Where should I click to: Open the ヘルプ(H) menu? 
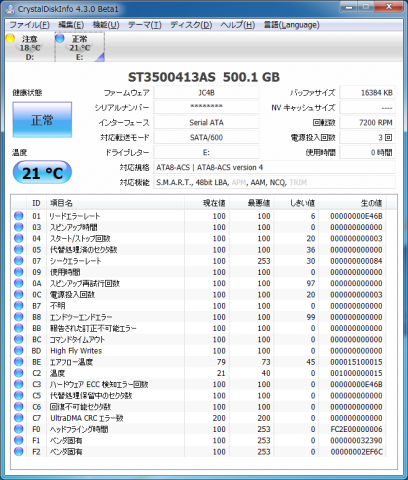[238, 25]
